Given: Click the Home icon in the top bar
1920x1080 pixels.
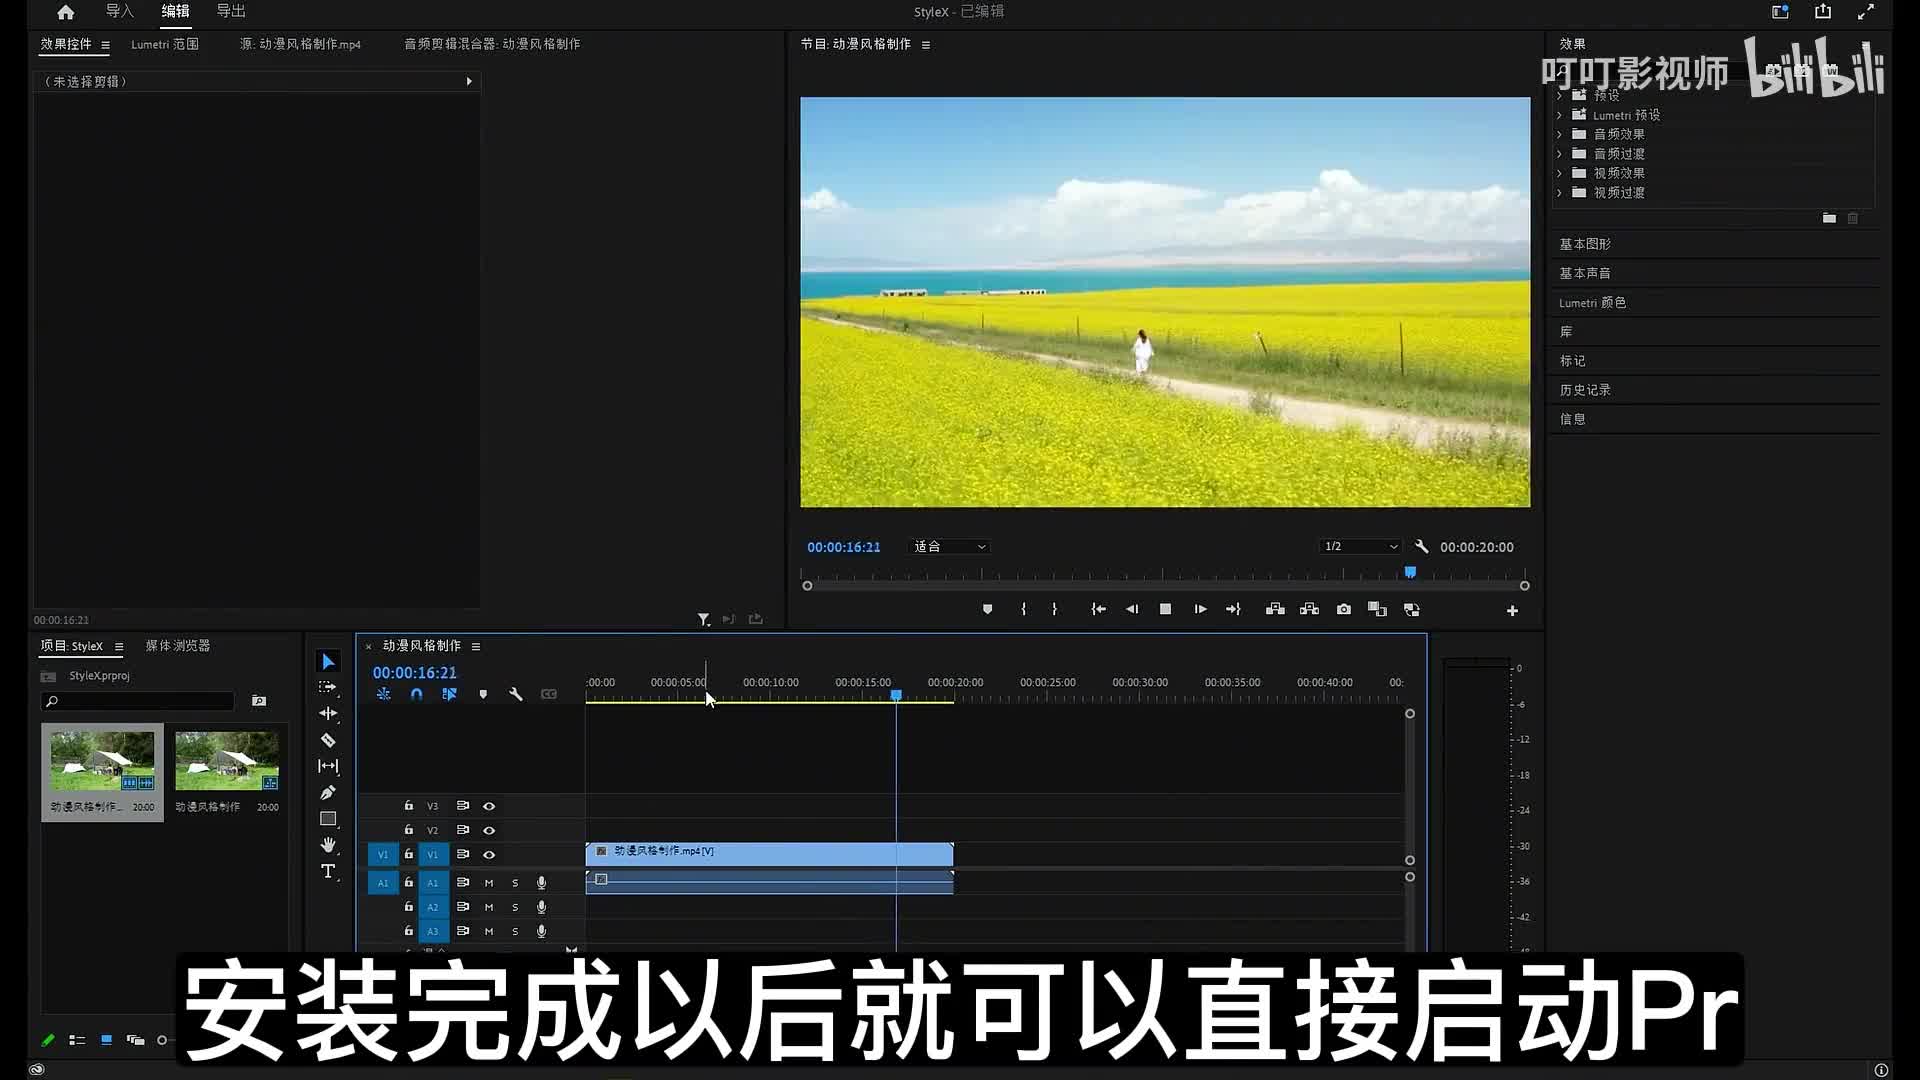Looking at the screenshot, I should pyautogui.click(x=66, y=12).
